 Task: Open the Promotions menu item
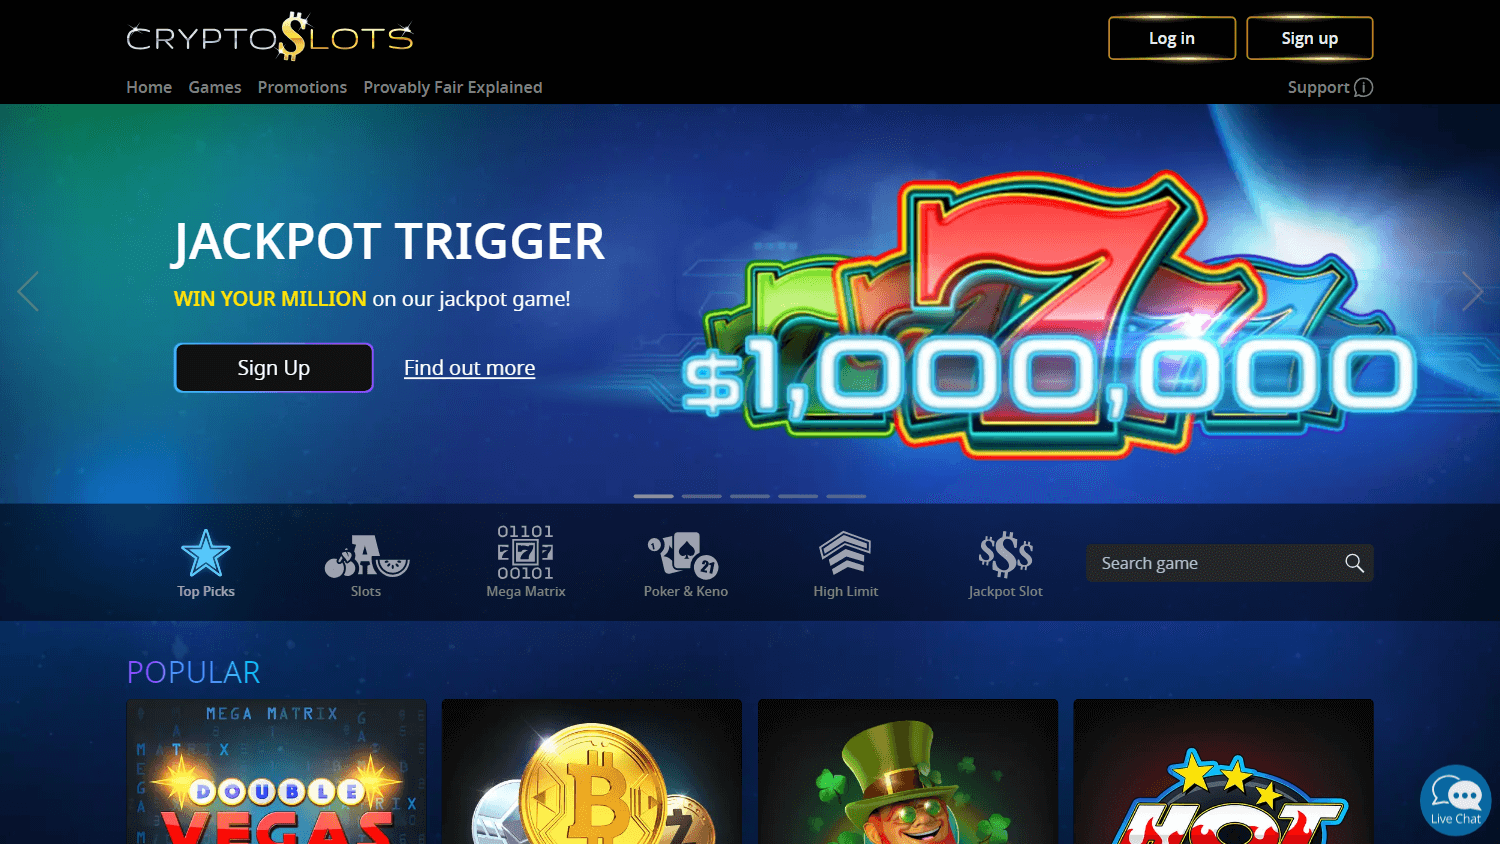pos(302,87)
